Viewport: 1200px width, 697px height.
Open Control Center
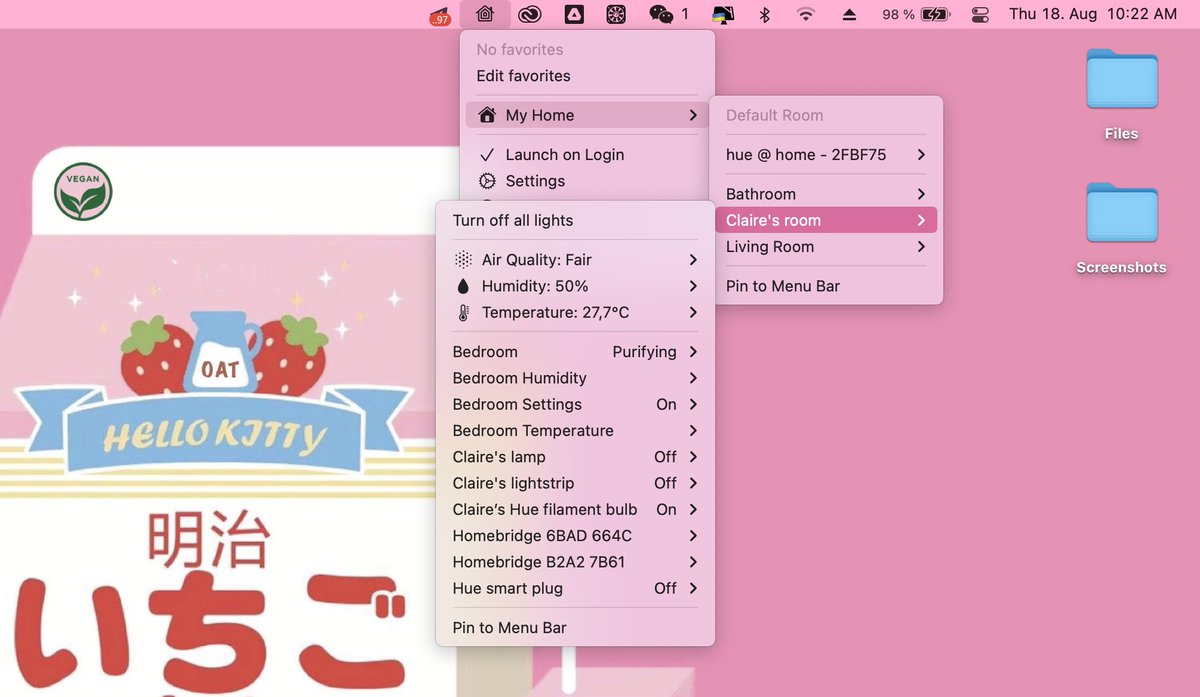(x=979, y=14)
